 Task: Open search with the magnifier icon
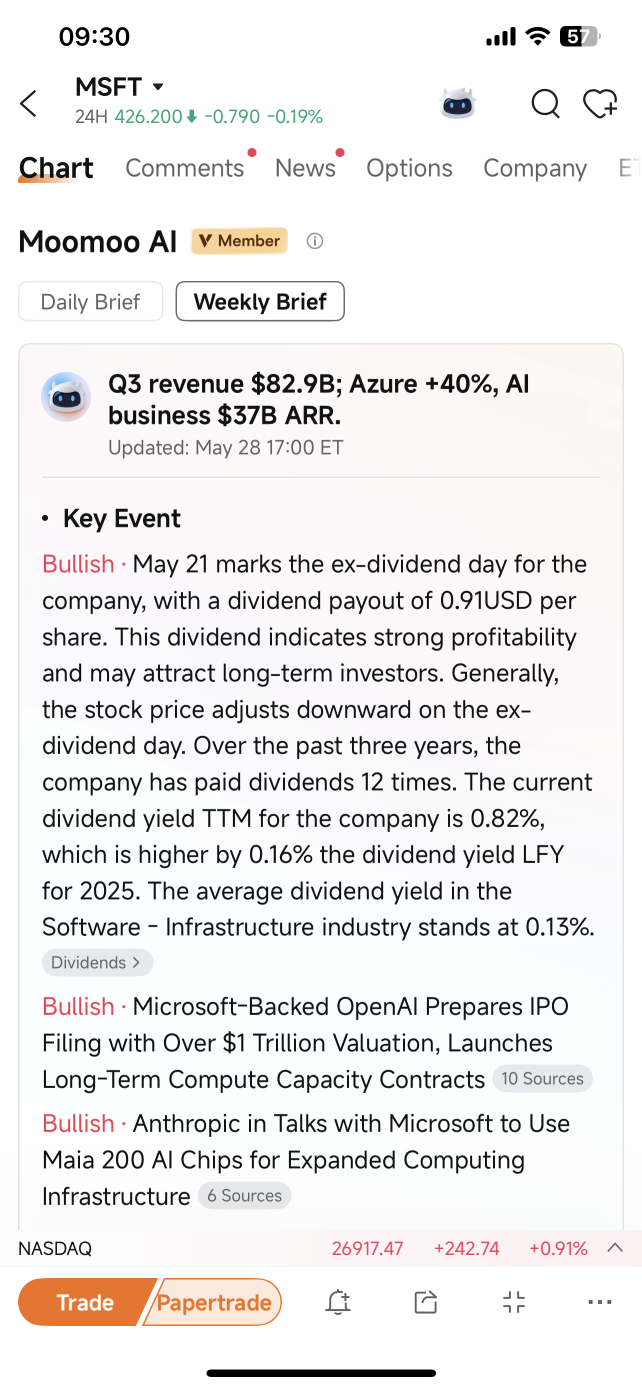pos(545,103)
